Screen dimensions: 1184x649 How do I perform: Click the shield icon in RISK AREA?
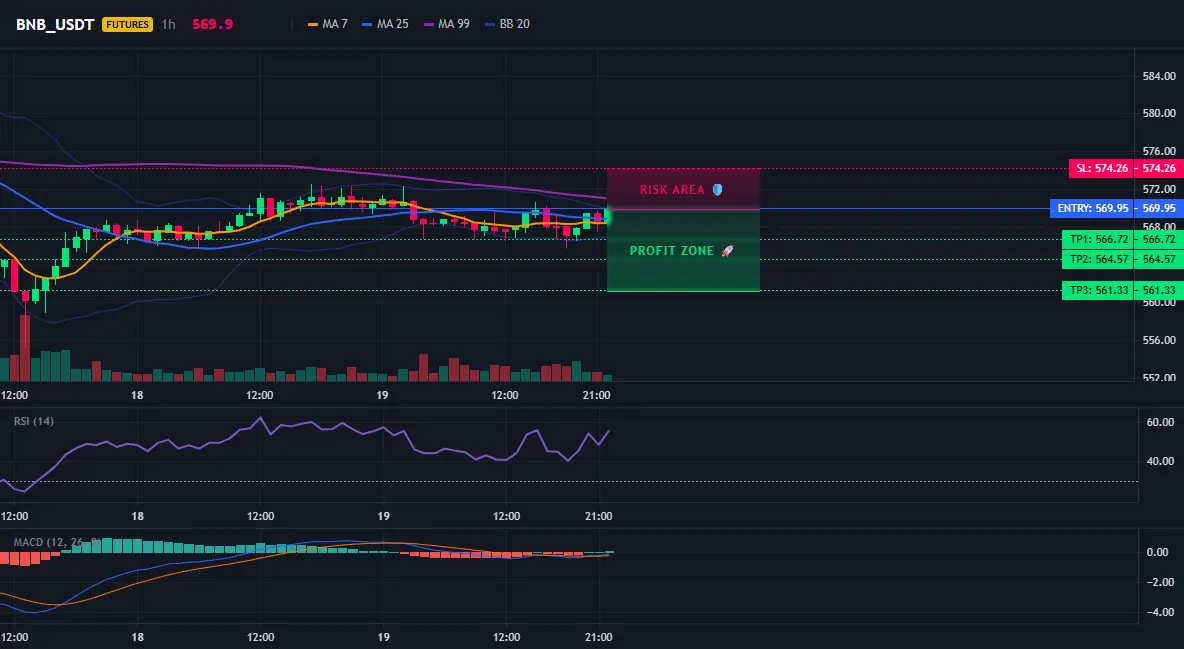[x=717, y=190]
